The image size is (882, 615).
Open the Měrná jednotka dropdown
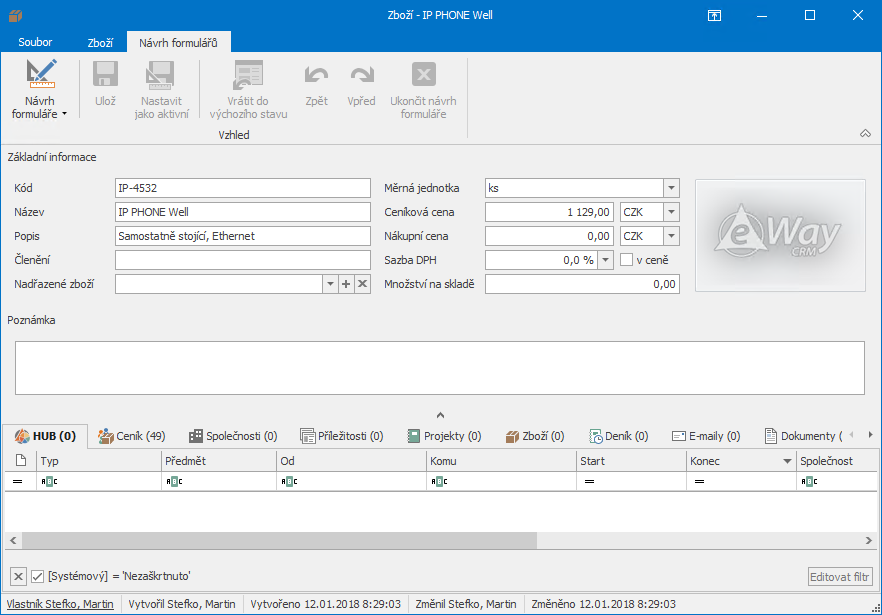click(671, 188)
